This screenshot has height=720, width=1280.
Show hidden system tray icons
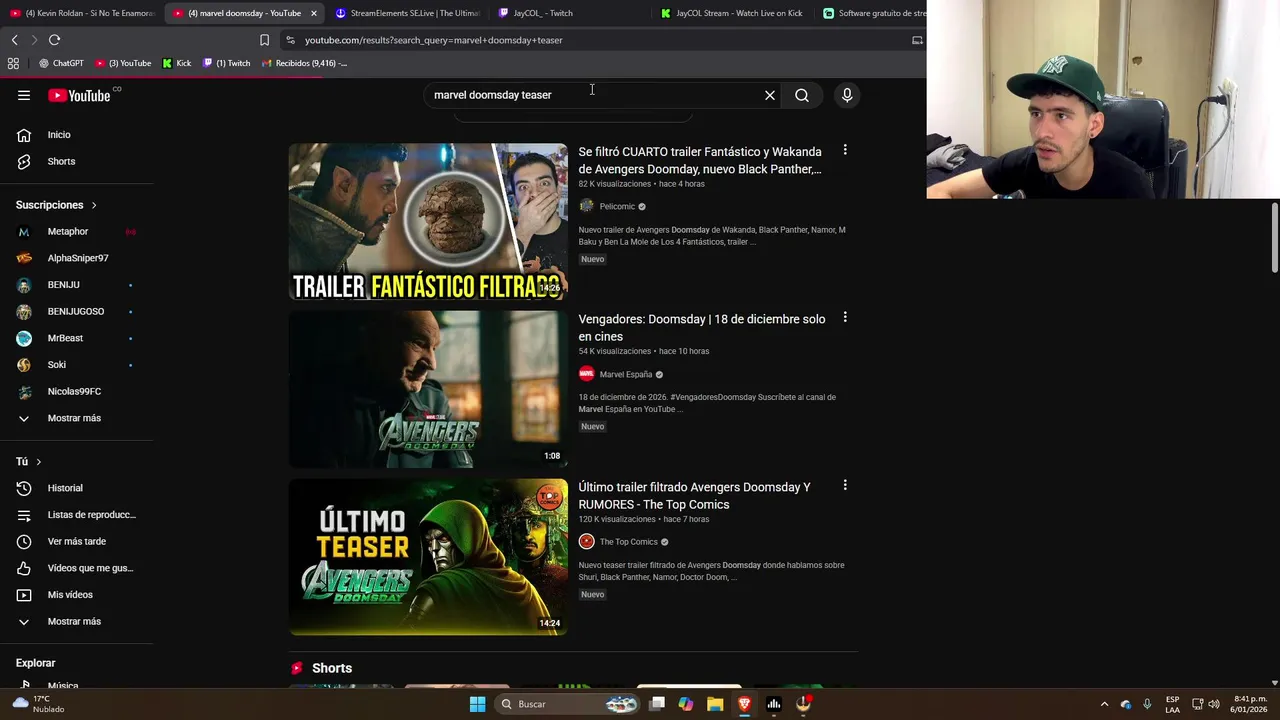click(1104, 704)
